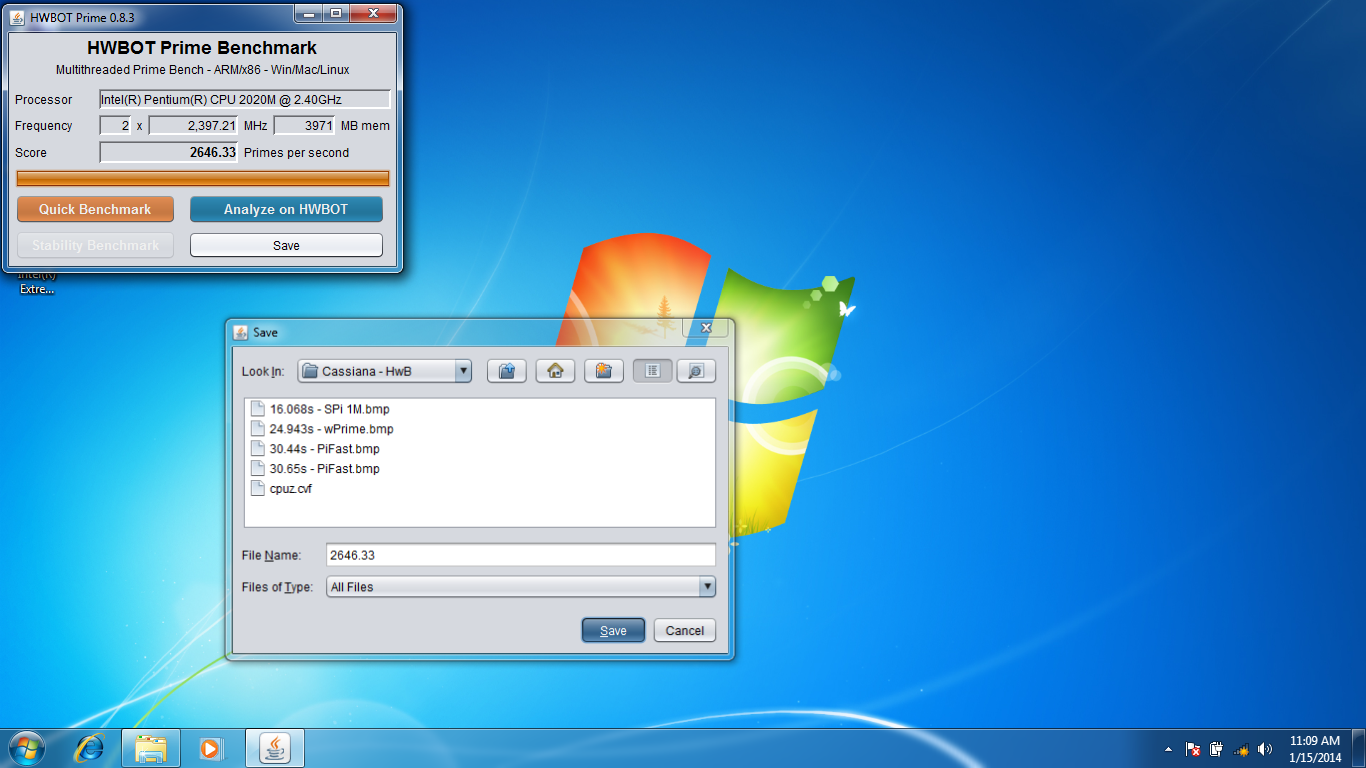This screenshot has width=1366, height=768.
Task: Go up one folder level in Save dialog
Action: click(x=507, y=371)
